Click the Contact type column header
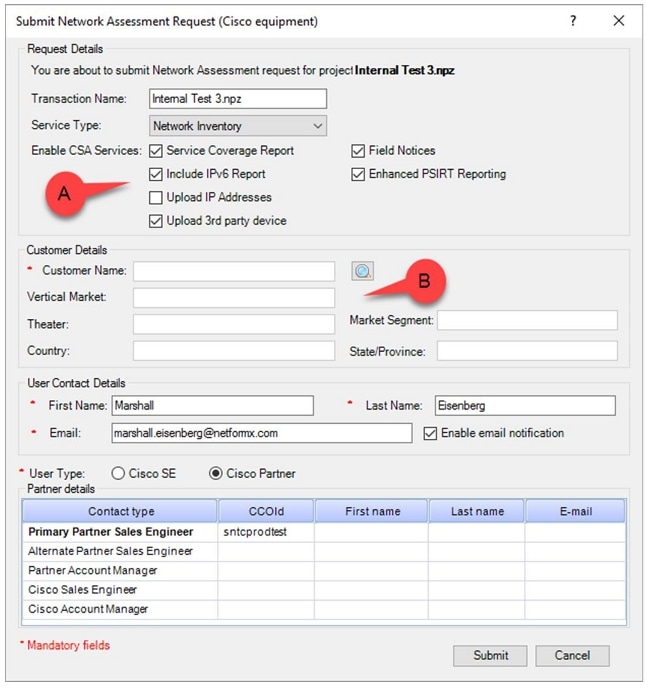The width and height of the screenshot is (650, 688). [x=120, y=511]
